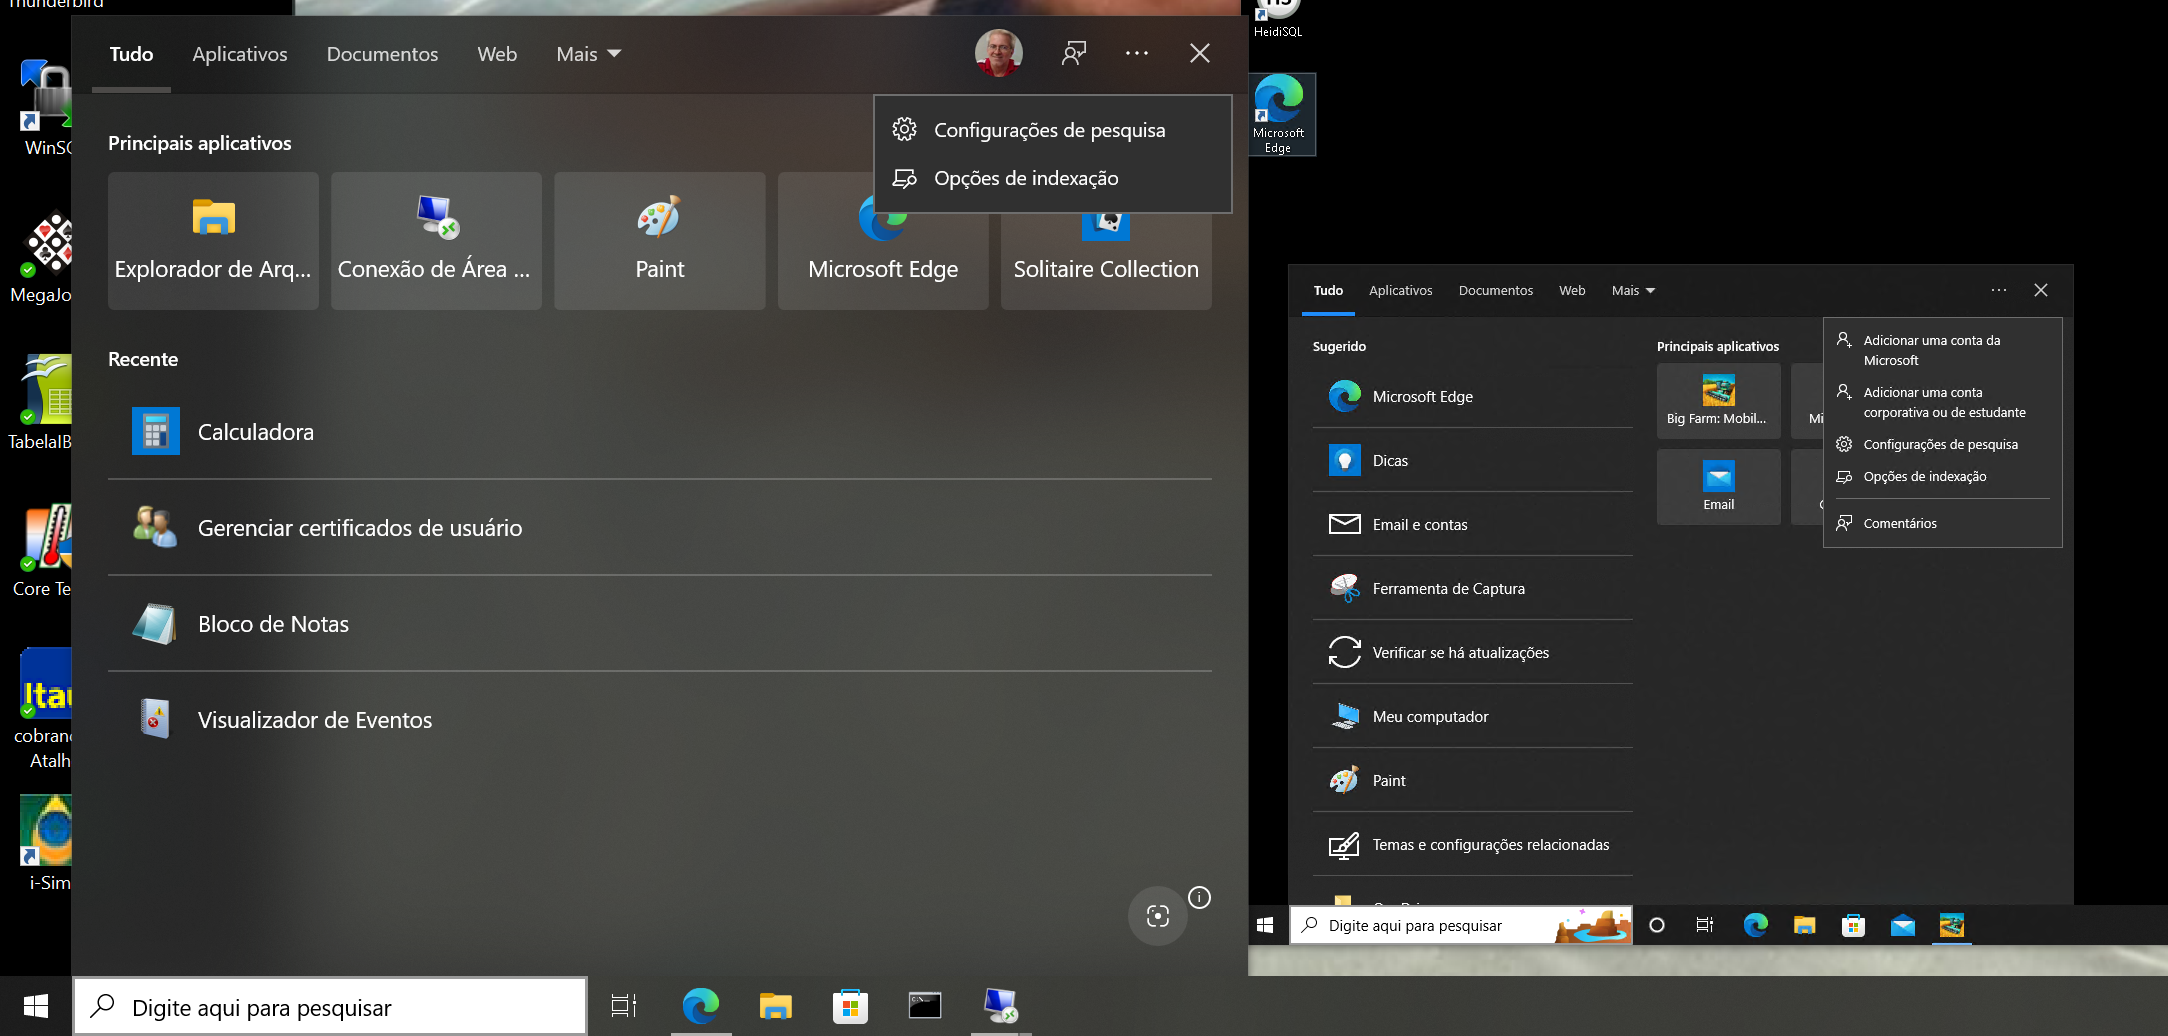Open the feedback icon beside profile picture

pos(1074,54)
